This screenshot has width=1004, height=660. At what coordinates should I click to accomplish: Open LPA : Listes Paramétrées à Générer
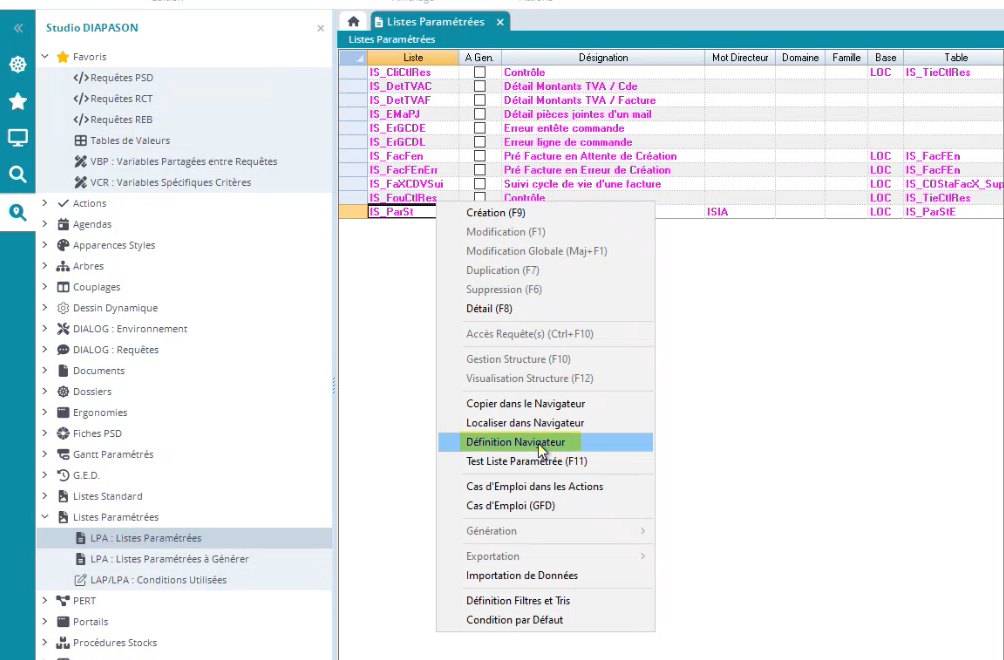169,559
